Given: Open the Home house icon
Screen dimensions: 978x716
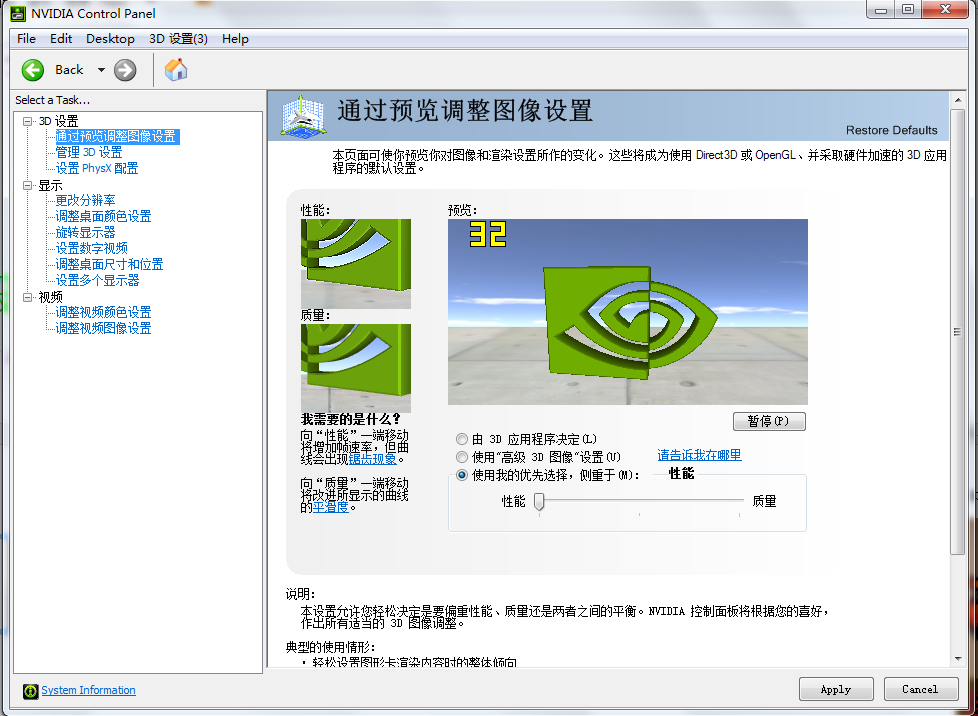Looking at the screenshot, I should (x=176, y=69).
